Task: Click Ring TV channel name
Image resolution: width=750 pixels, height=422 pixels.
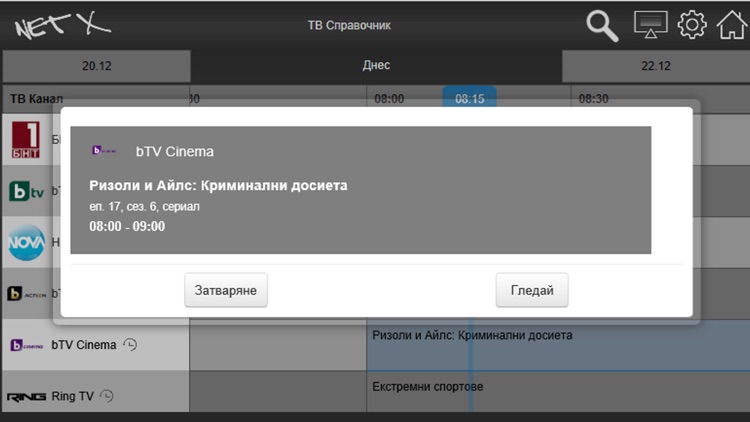Action: click(72, 396)
